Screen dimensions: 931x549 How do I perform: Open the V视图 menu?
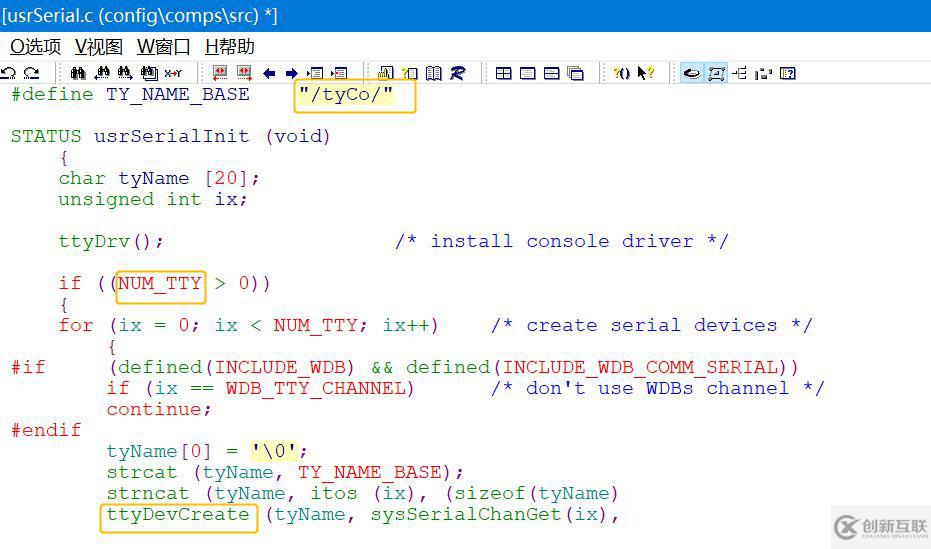[x=99, y=47]
